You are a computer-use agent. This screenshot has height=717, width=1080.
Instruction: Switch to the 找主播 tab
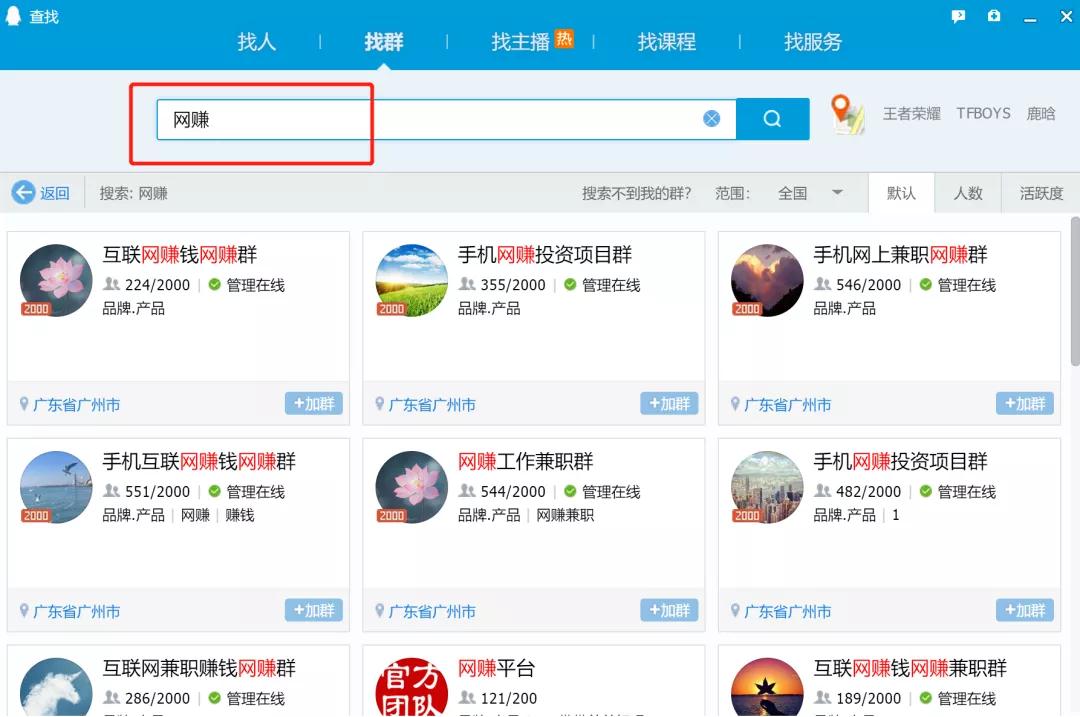point(521,42)
